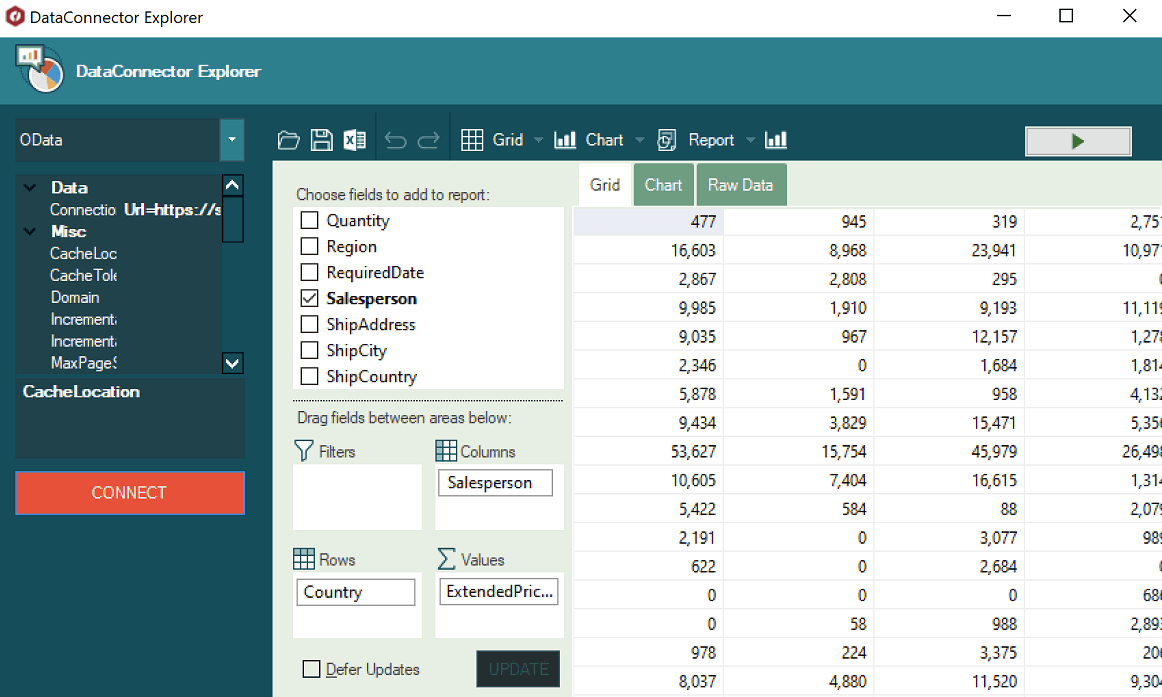Check the Region field checkbox
The height and width of the screenshot is (697, 1162).
310,246
